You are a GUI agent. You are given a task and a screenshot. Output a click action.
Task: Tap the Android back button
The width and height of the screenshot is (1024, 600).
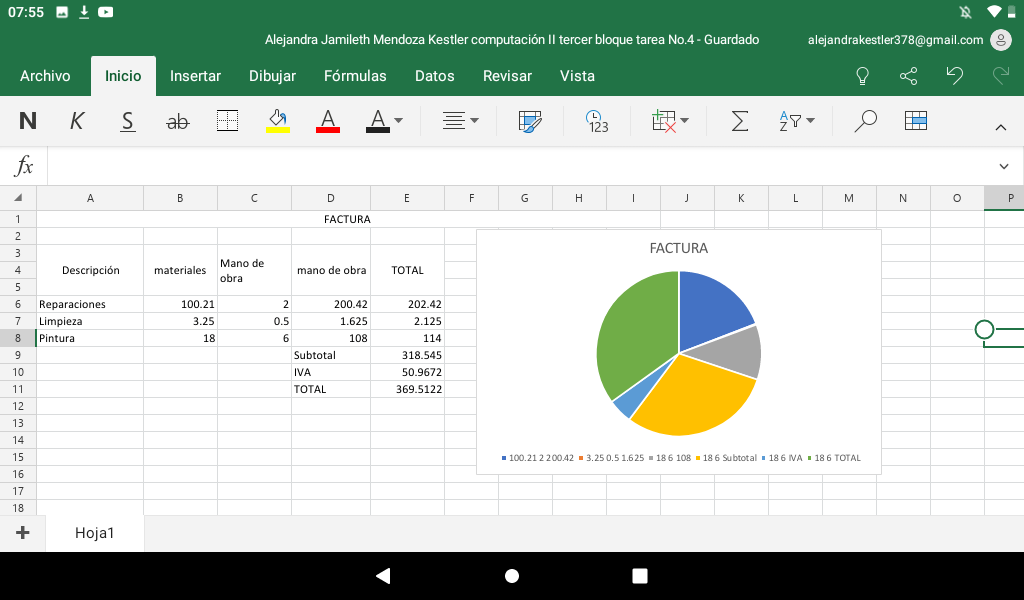[x=383, y=575]
